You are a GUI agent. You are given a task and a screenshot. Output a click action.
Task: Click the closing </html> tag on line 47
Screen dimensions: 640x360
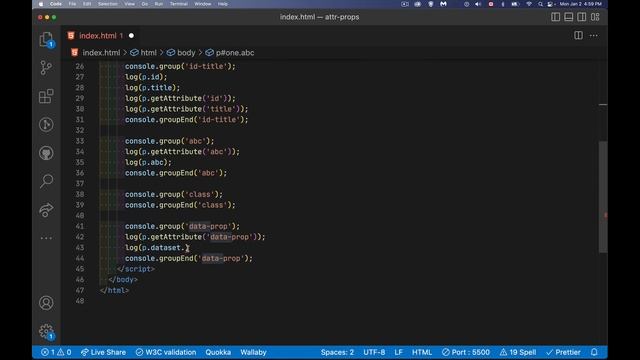point(115,290)
